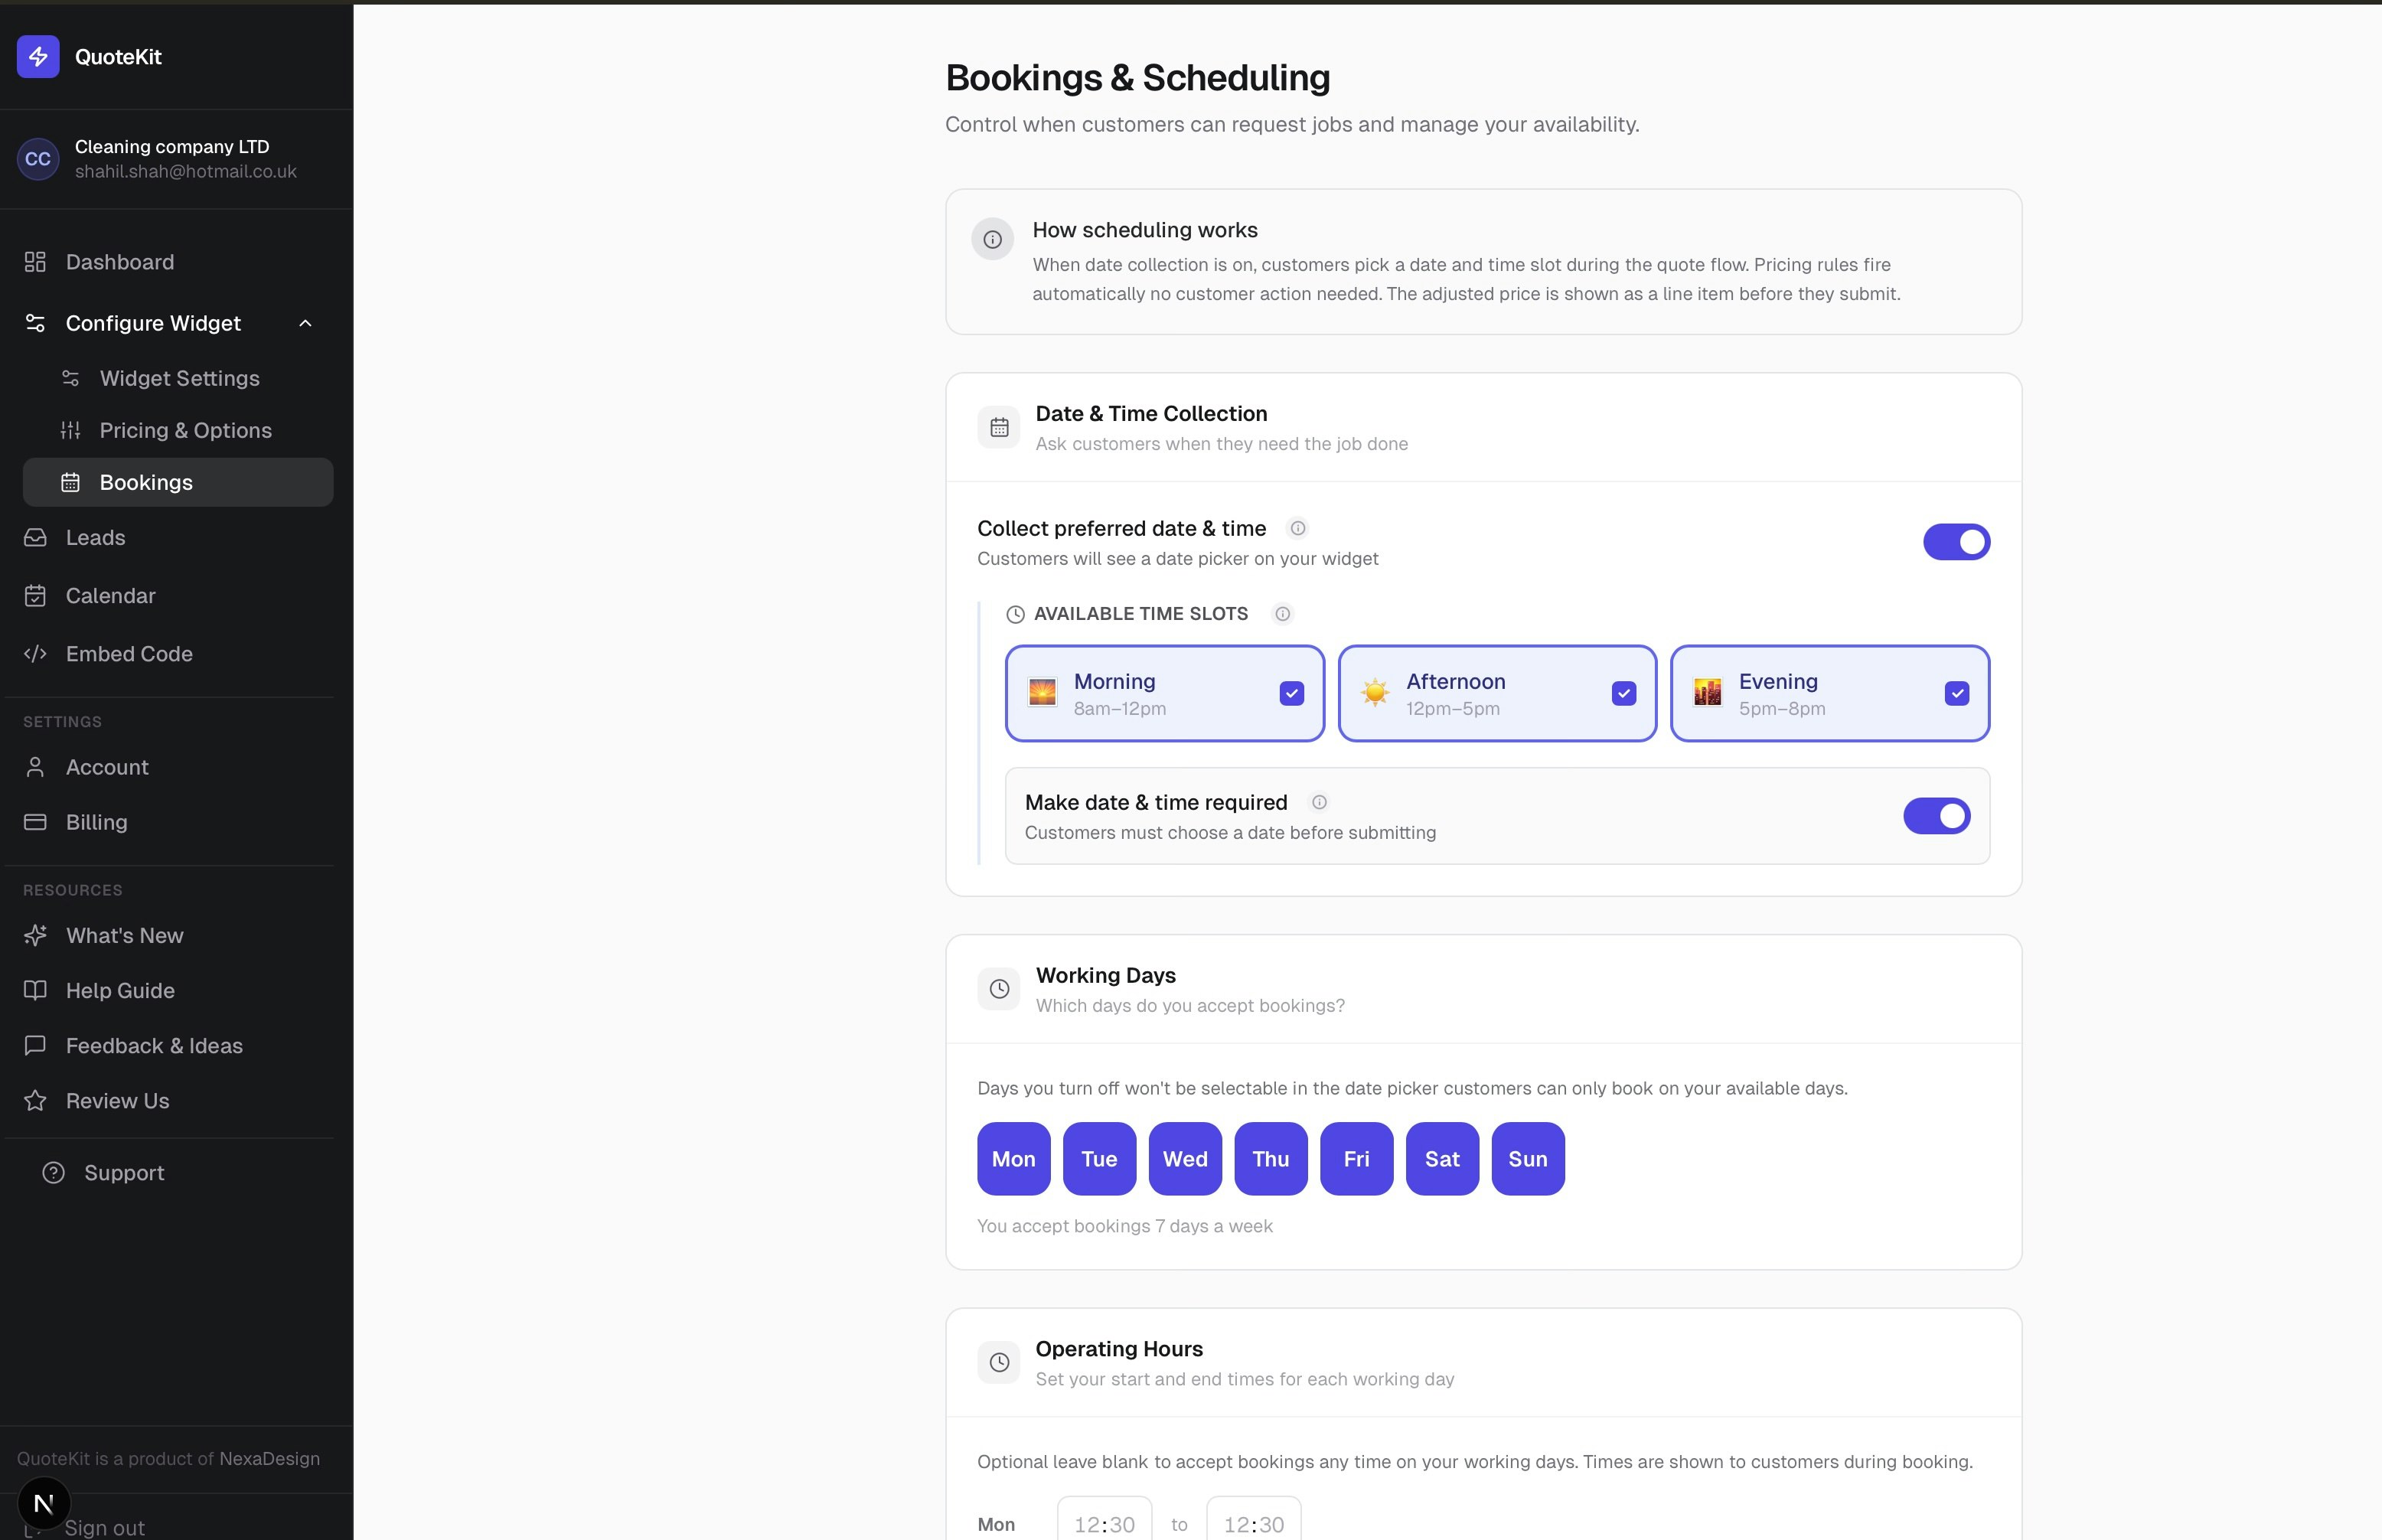Image resolution: width=2382 pixels, height=1540 pixels.
Task: Toggle the Sat working day button
Action: 1442,1159
